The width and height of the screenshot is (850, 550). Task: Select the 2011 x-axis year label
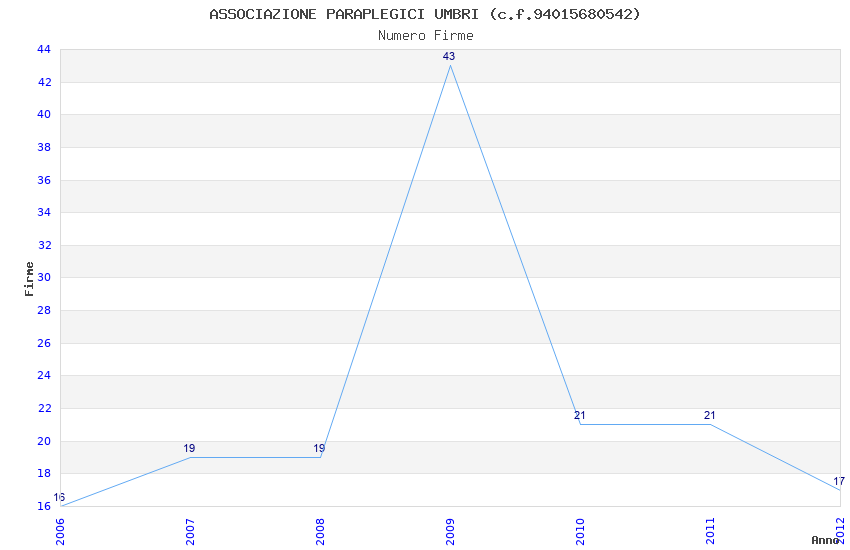click(710, 531)
